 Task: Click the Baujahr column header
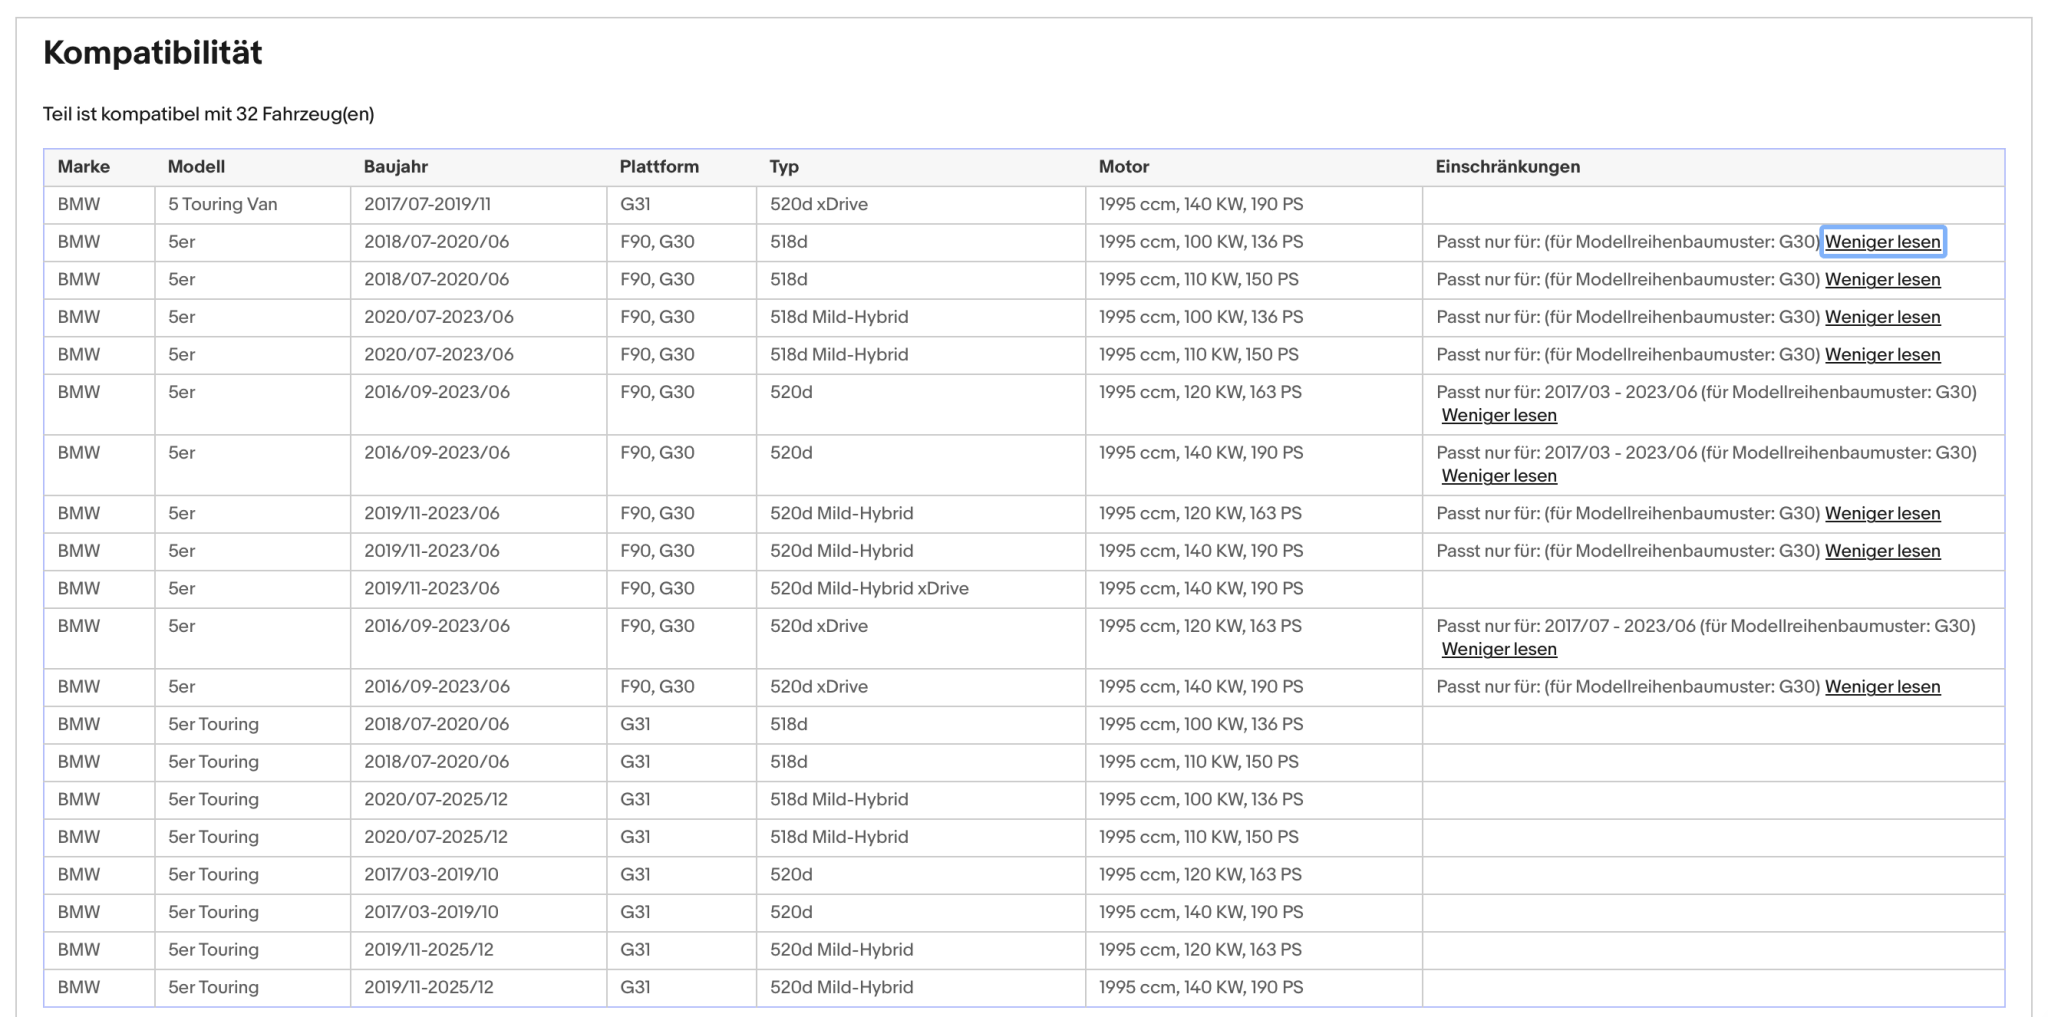(x=396, y=167)
